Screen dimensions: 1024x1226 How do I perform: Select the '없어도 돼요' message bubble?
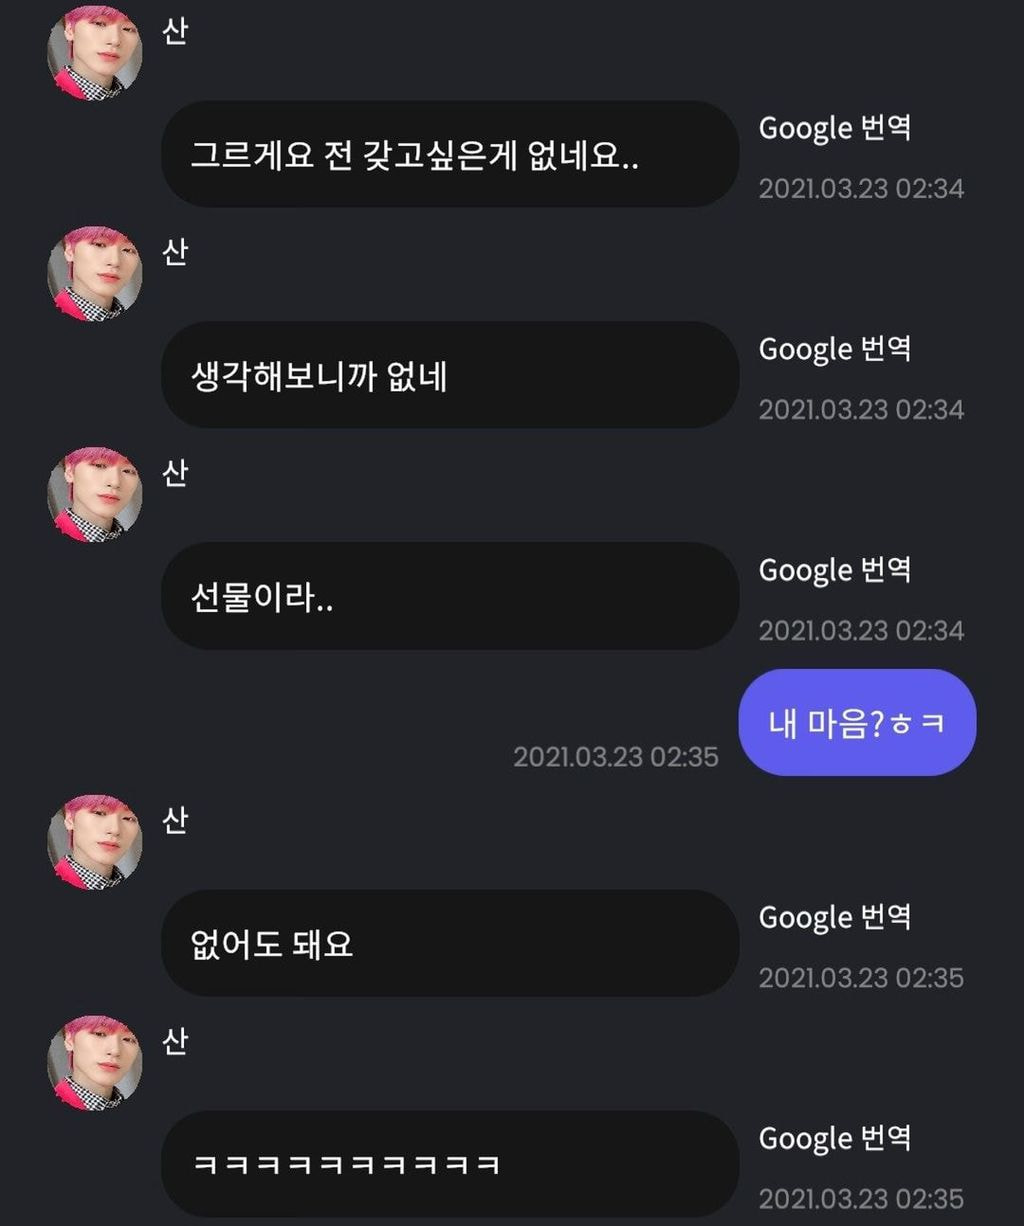[450, 944]
